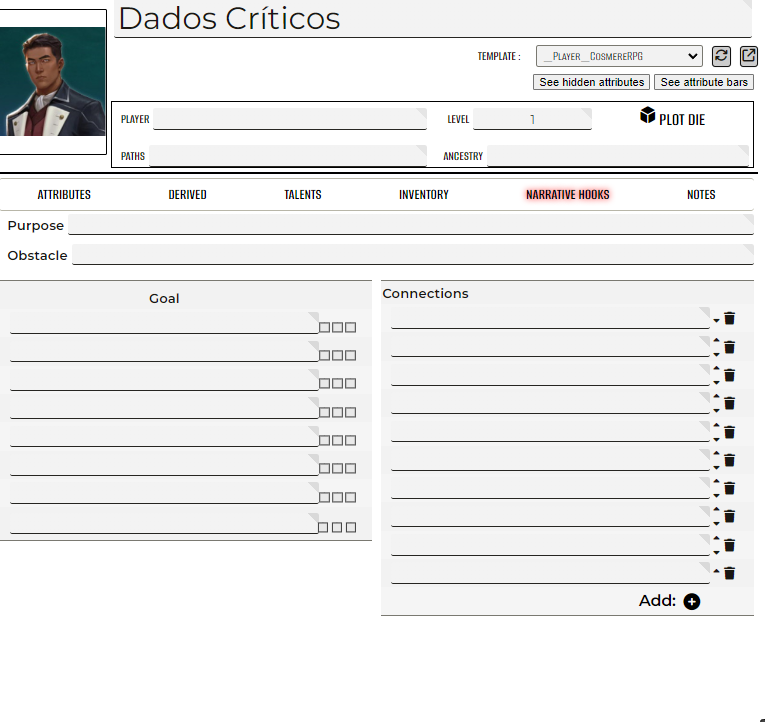Roll the Plot Die cube icon
This screenshot has width=765, height=722.
[x=647, y=116]
